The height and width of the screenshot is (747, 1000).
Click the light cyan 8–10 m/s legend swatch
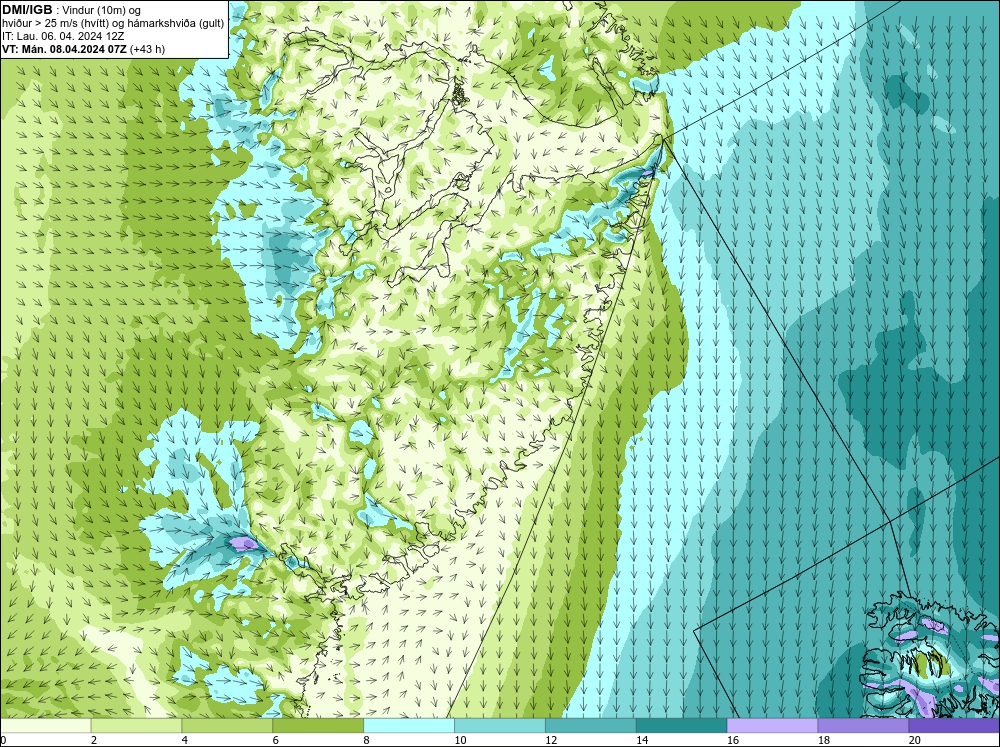pyautogui.click(x=409, y=726)
